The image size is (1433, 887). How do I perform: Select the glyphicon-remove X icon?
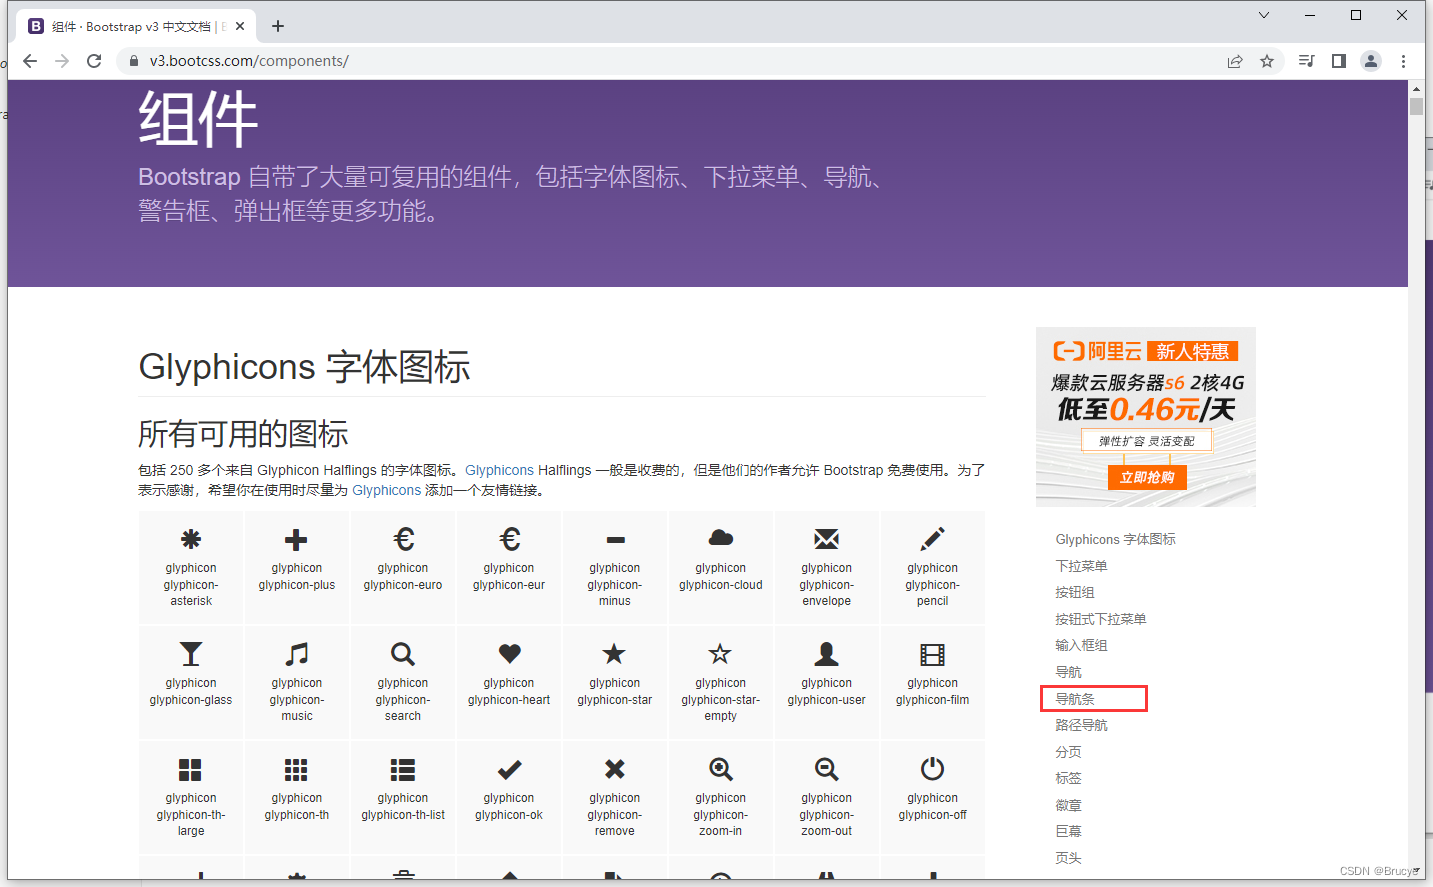(615, 769)
